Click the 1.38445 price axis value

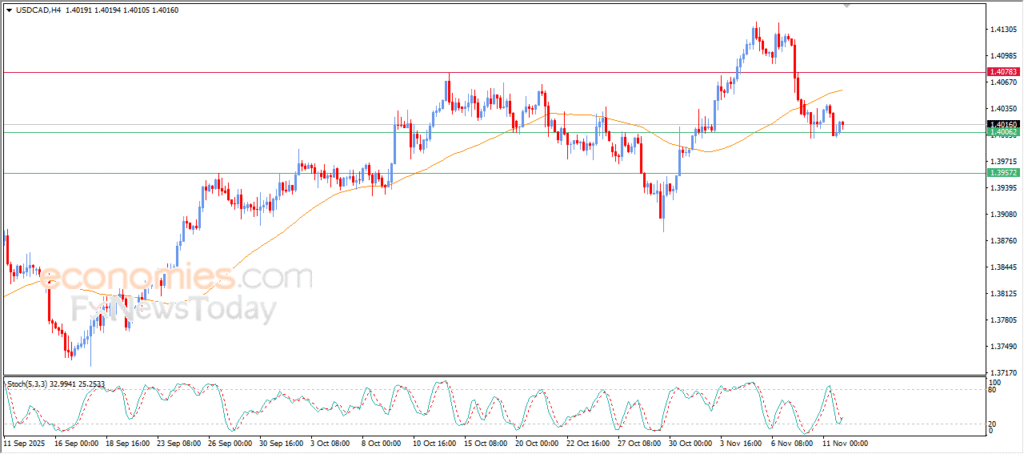click(1004, 267)
